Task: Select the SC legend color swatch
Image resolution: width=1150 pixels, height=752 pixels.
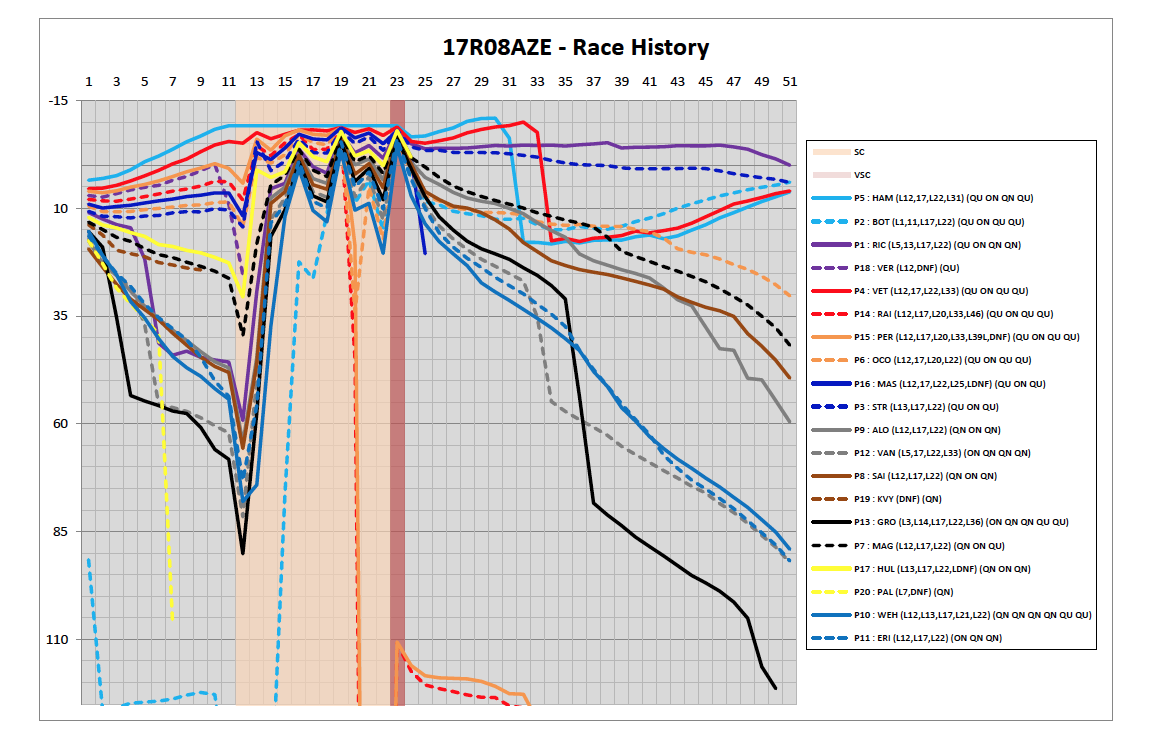Action: [x=832, y=152]
